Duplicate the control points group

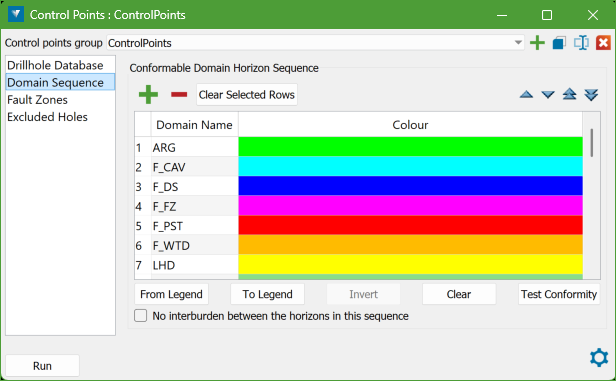[559, 42]
